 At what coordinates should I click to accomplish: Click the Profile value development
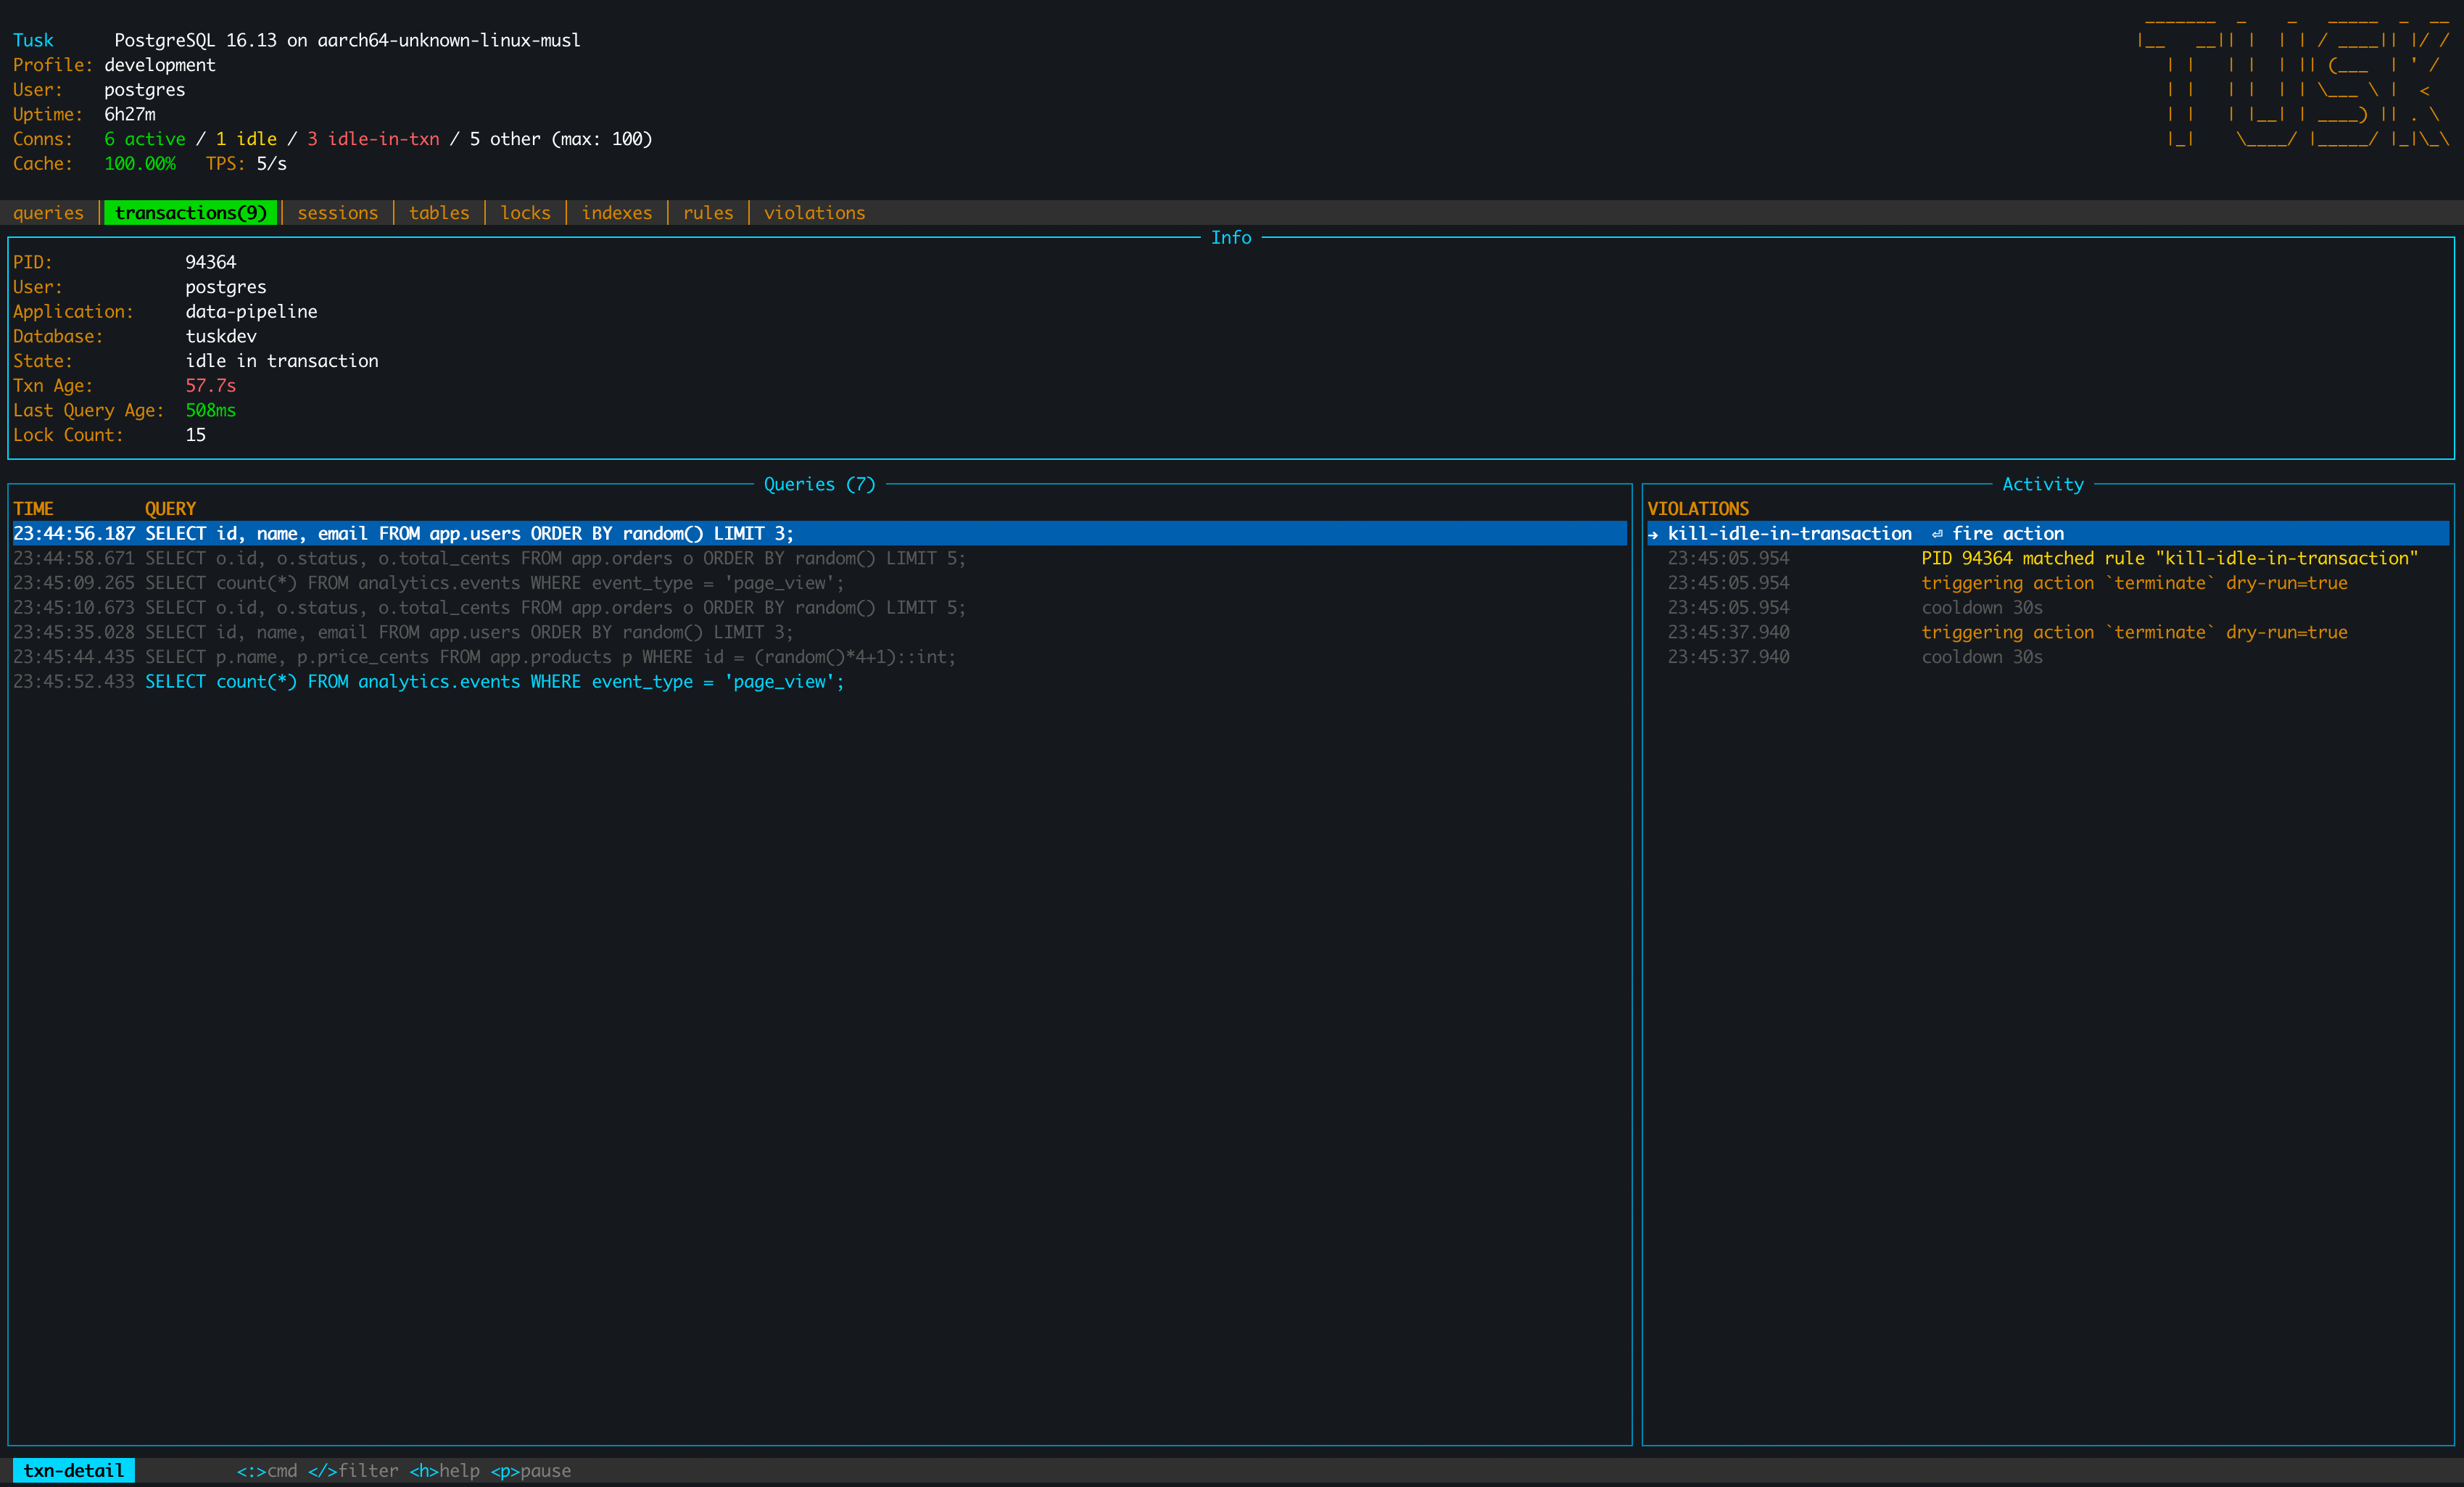(x=160, y=65)
